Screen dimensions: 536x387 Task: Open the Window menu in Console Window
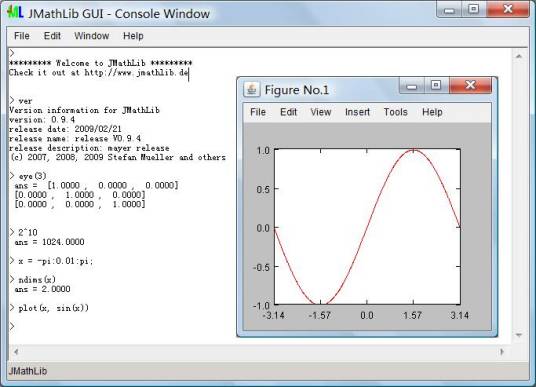[x=91, y=36]
